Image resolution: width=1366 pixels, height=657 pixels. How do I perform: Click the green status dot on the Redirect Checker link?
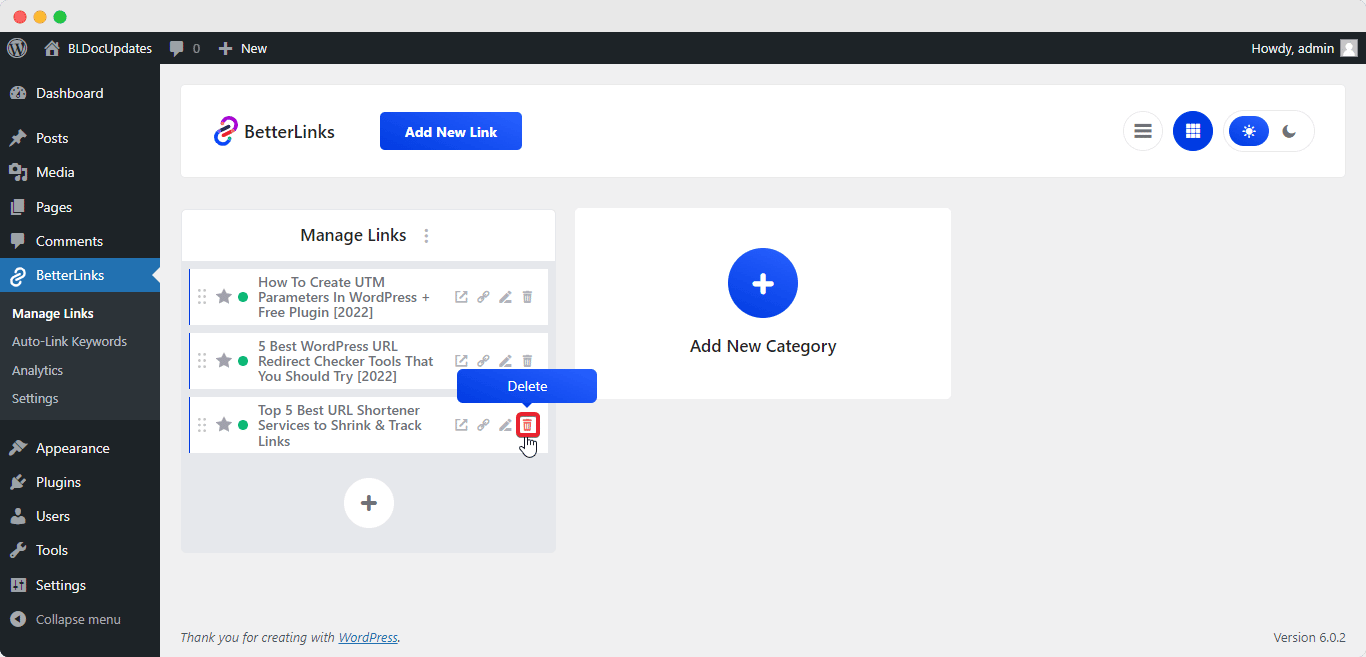click(x=241, y=361)
